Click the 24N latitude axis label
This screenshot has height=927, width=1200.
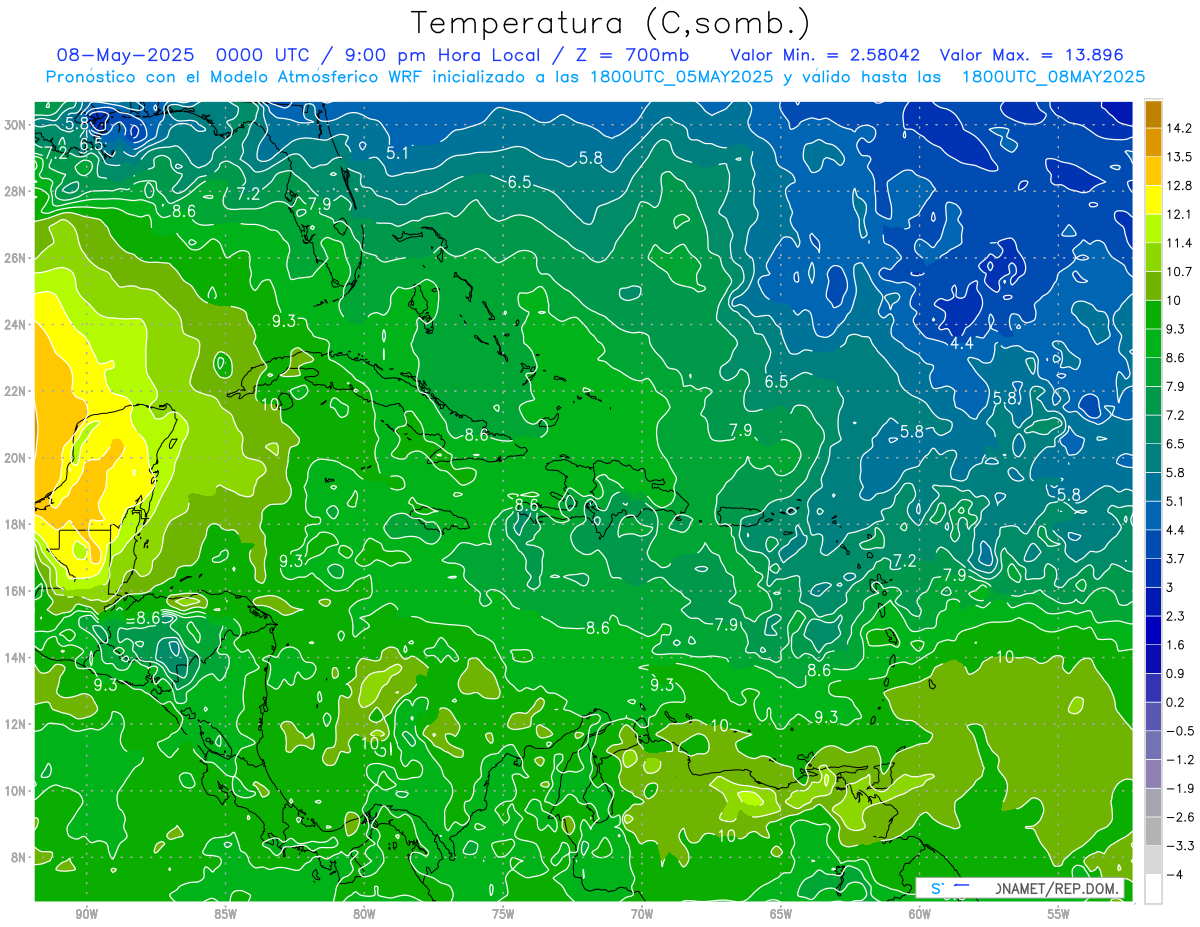(14, 324)
